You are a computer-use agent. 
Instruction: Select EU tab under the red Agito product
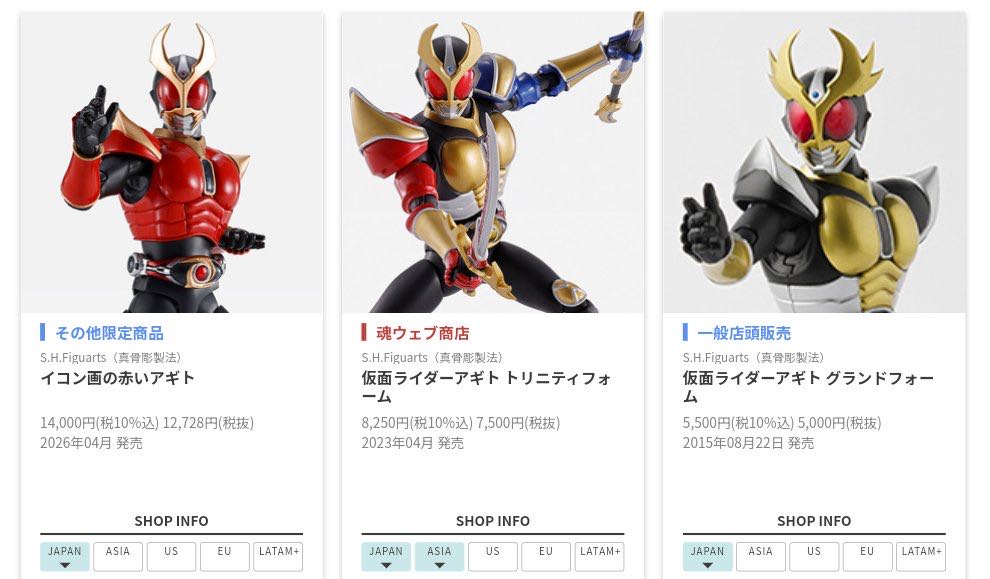coord(224,556)
